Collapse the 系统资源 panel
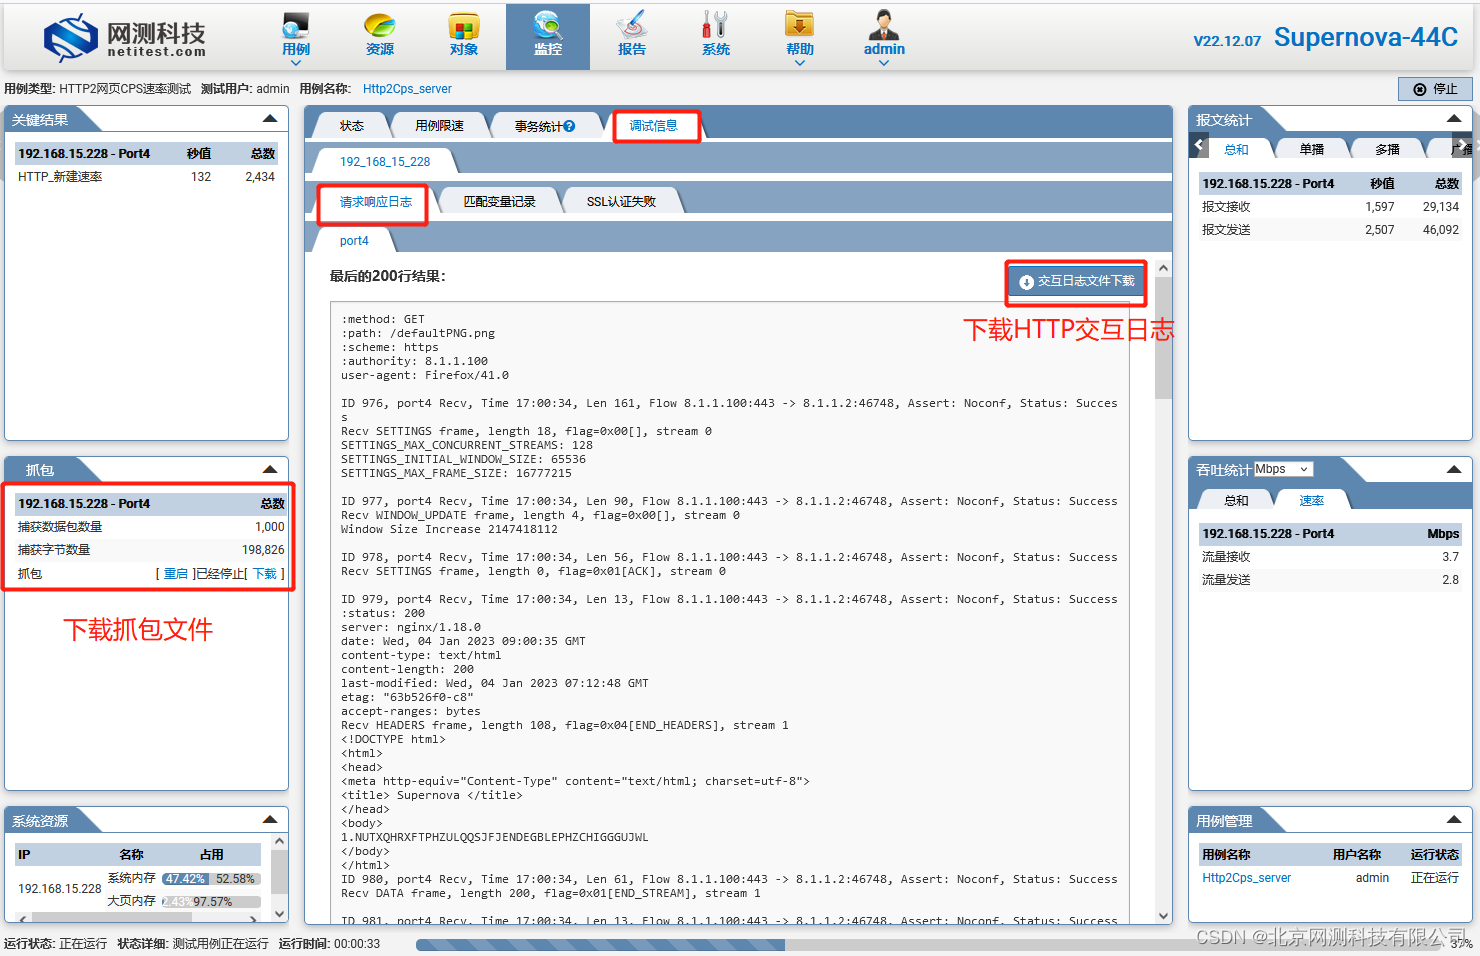The height and width of the screenshot is (956, 1480). click(270, 820)
